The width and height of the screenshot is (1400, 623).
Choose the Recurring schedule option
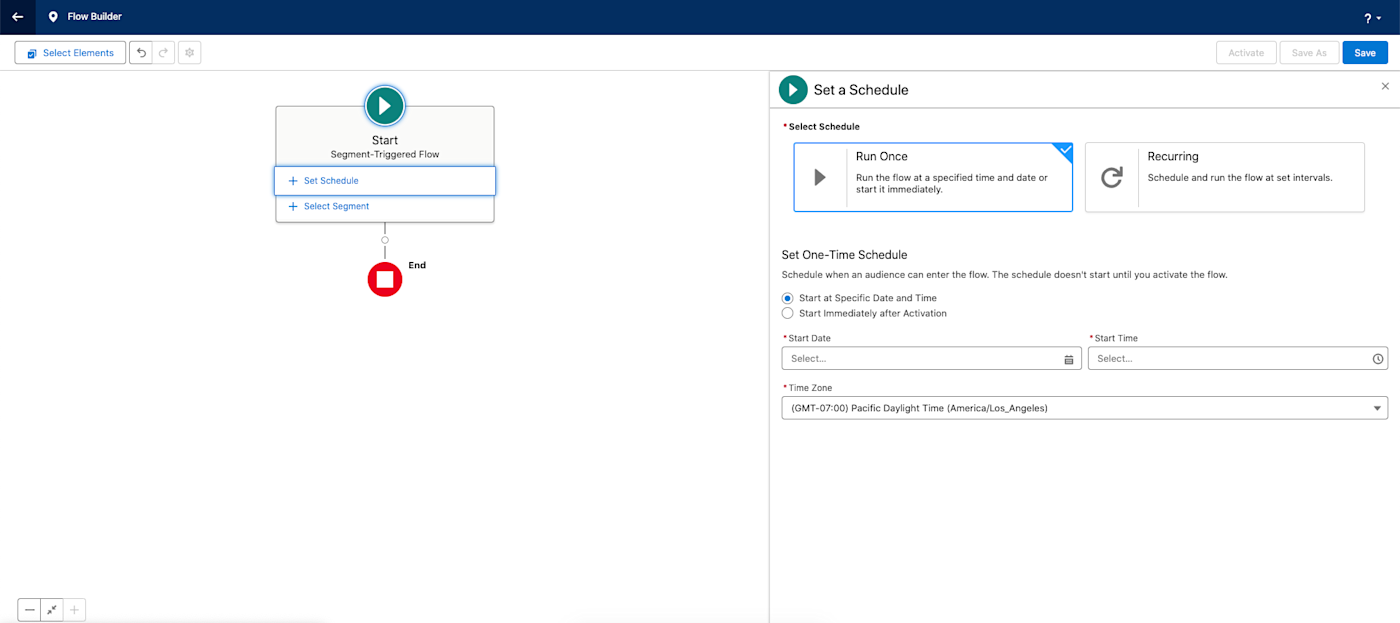(1225, 177)
